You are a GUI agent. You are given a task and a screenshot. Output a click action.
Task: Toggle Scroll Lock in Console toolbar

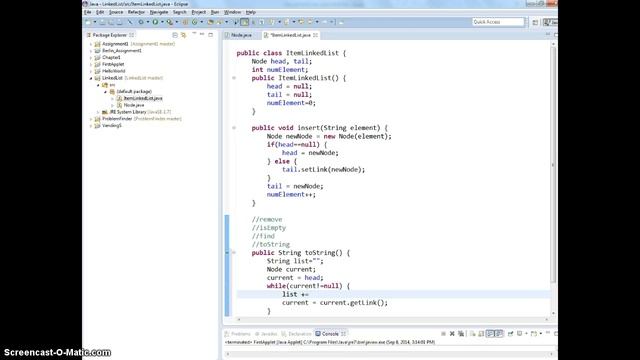tap(481, 334)
